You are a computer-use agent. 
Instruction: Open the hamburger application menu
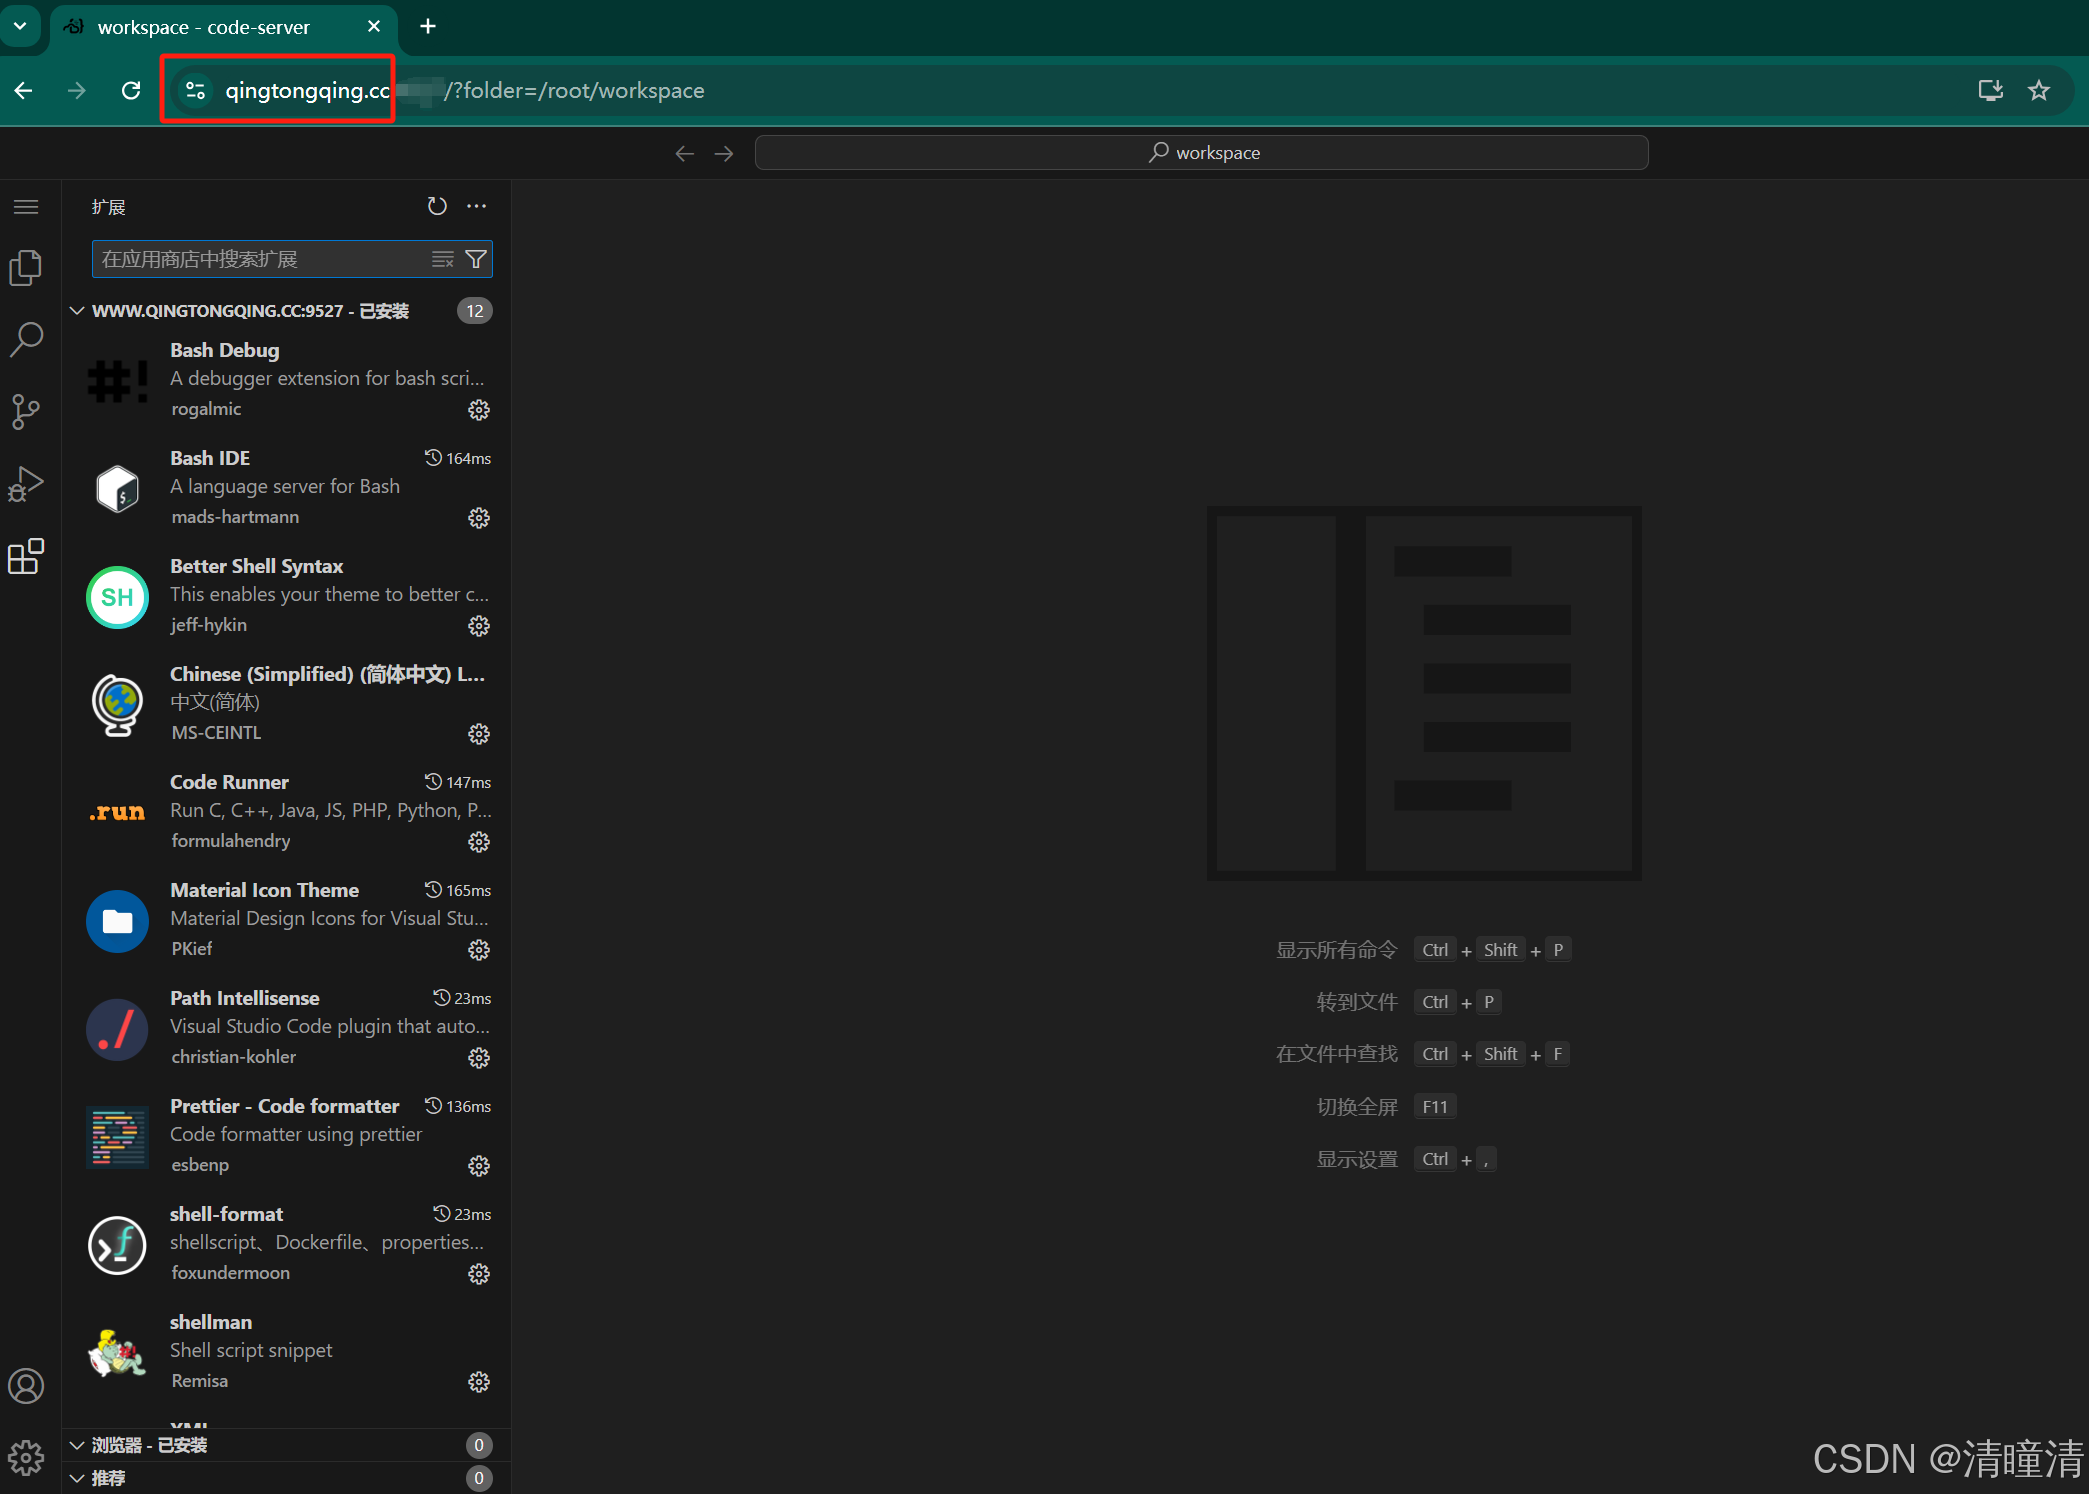(26, 207)
